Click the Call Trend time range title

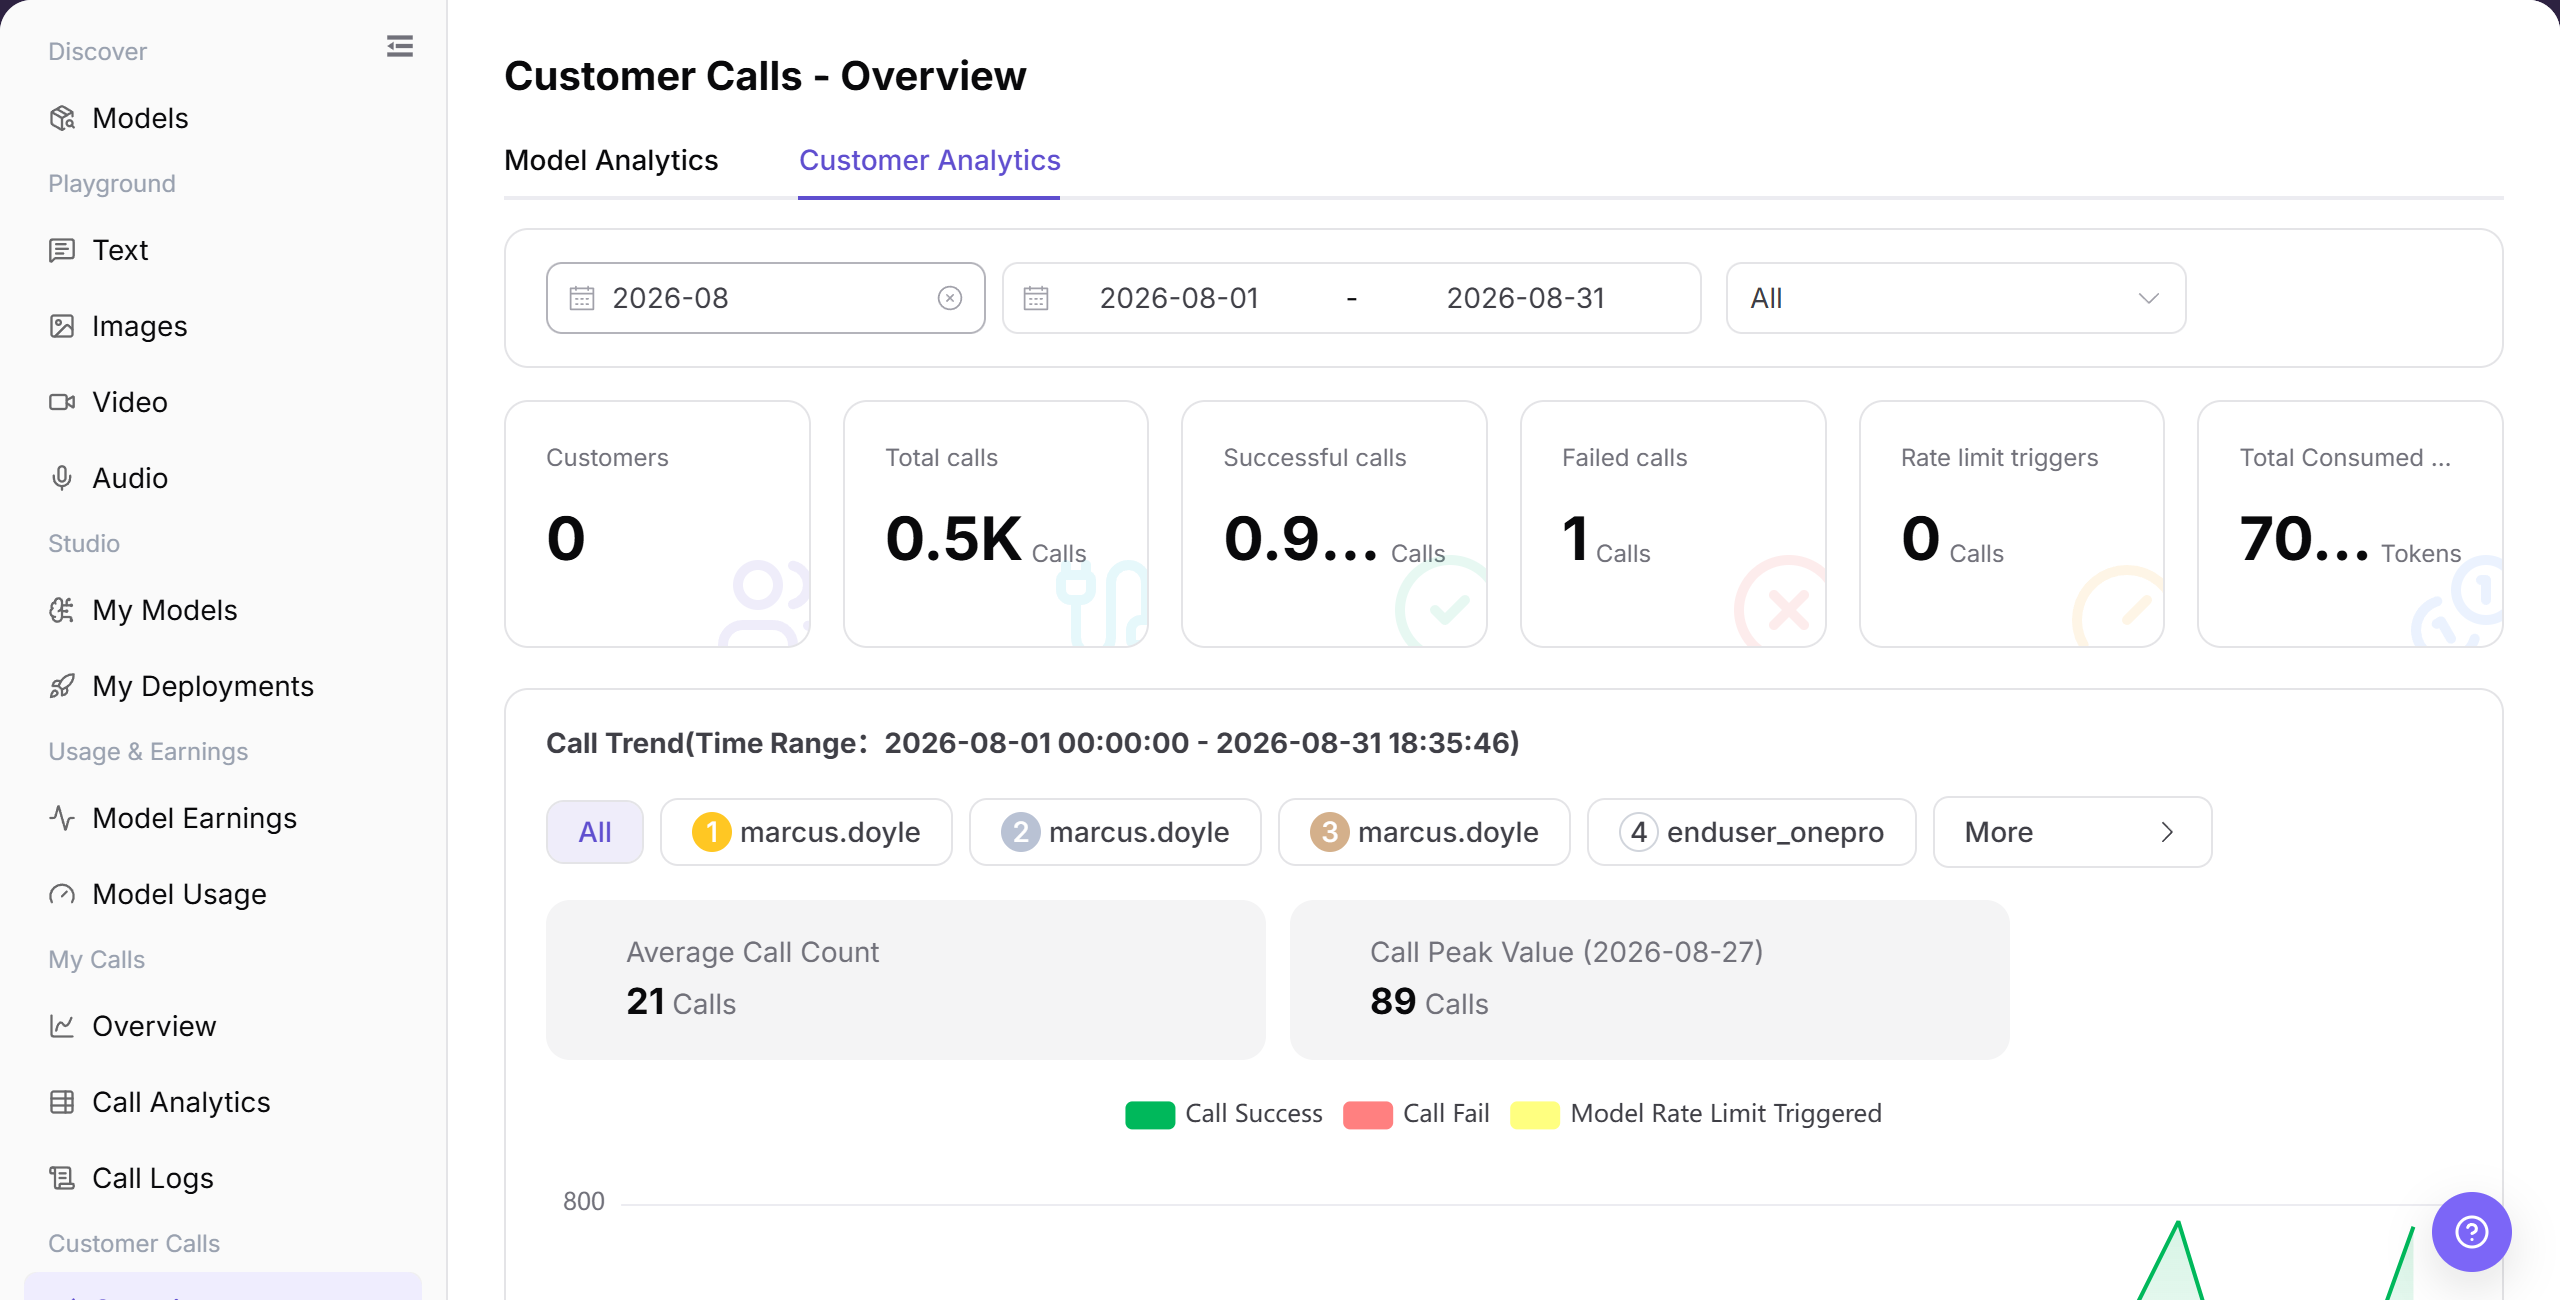(x=1033, y=743)
